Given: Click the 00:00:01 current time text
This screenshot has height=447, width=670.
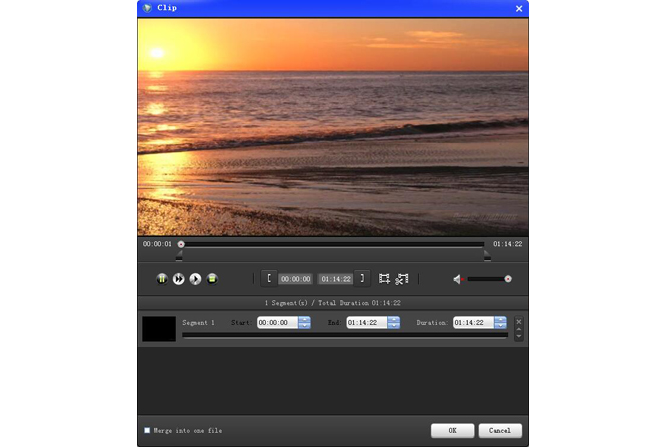Looking at the screenshot, I should tap(157, 244).
